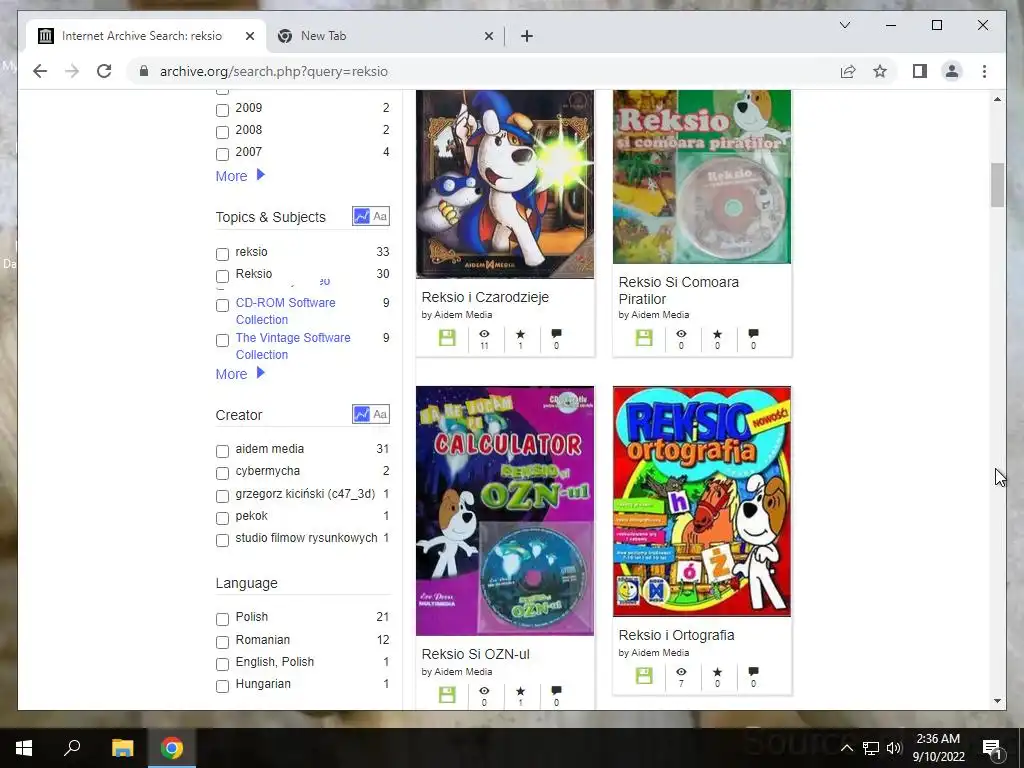Click software floppy icon under Reksio i Czarodzieje
Image resolution: width=1024 pixels, height=768 pixels.
447,338
